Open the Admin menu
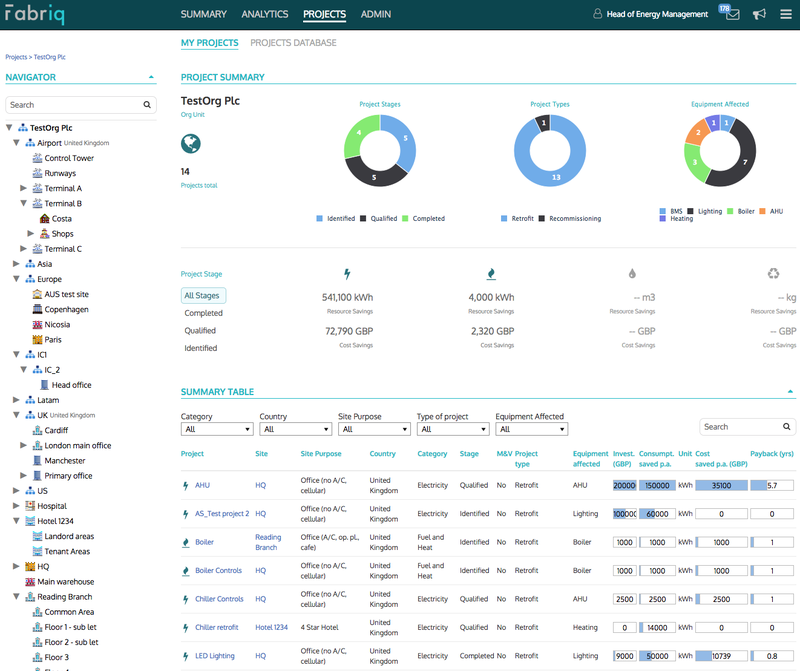800x671 pixels. point(376,14)
